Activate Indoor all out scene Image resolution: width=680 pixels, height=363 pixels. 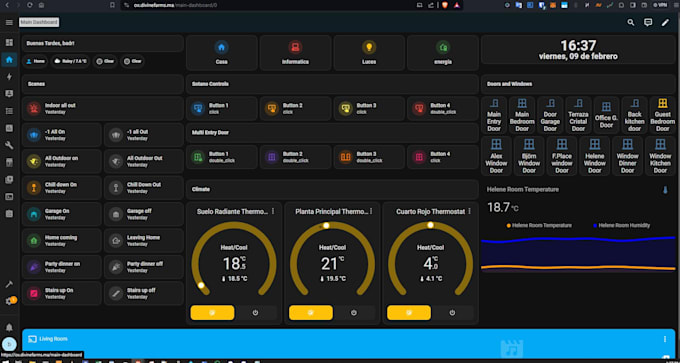pyautogui.click(x=103, y=108)
